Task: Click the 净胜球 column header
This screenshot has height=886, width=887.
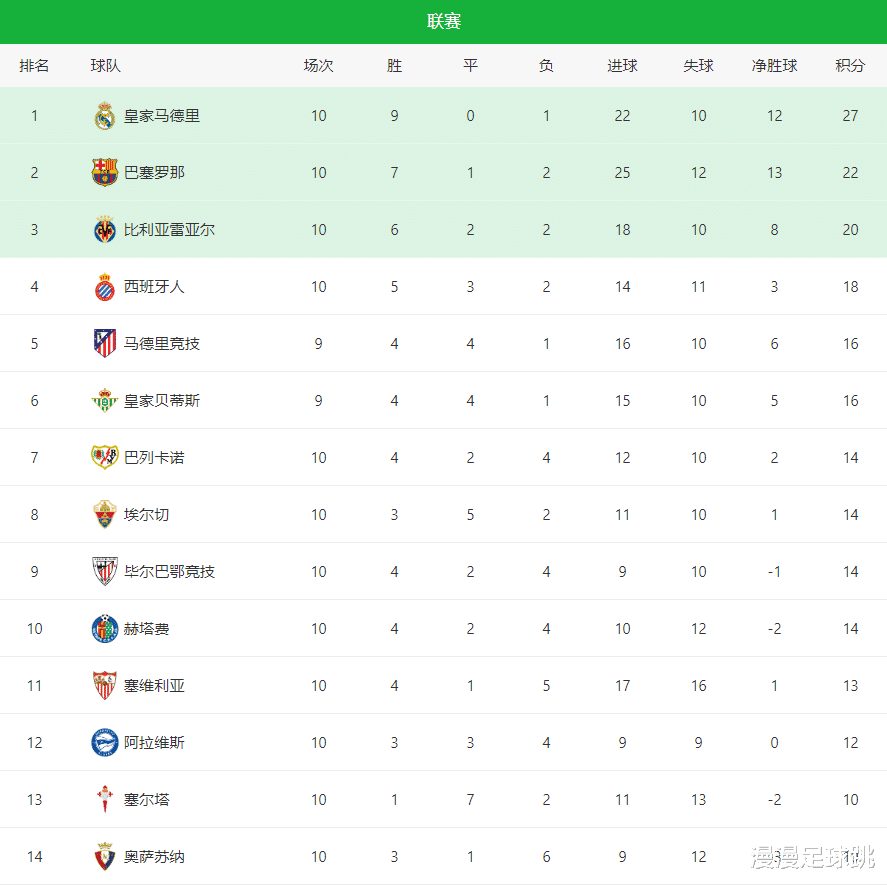Action: [774, 66]
